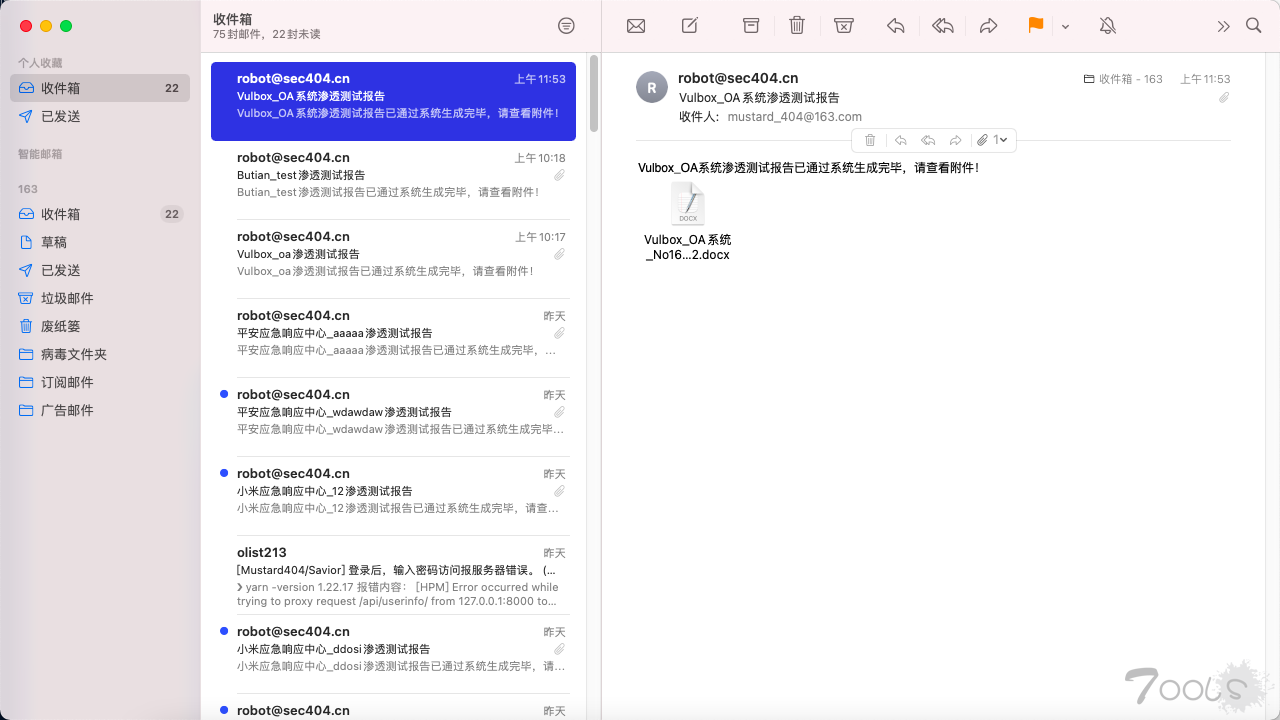This screenshot has width=1280, height=720.
Task: Select the Butian_test渗透测试报告 email
Action: (393, 180)
